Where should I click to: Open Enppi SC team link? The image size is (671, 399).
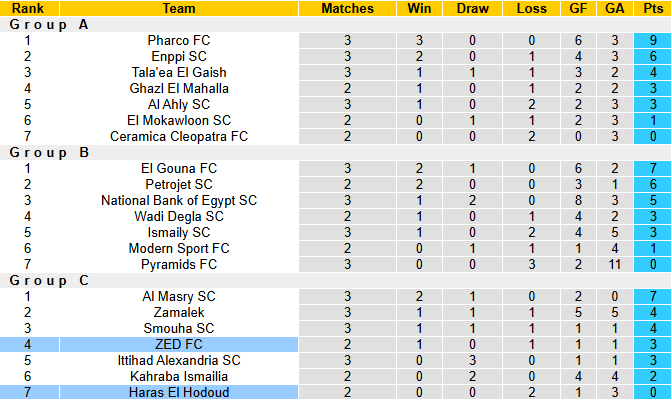[179, 56]
